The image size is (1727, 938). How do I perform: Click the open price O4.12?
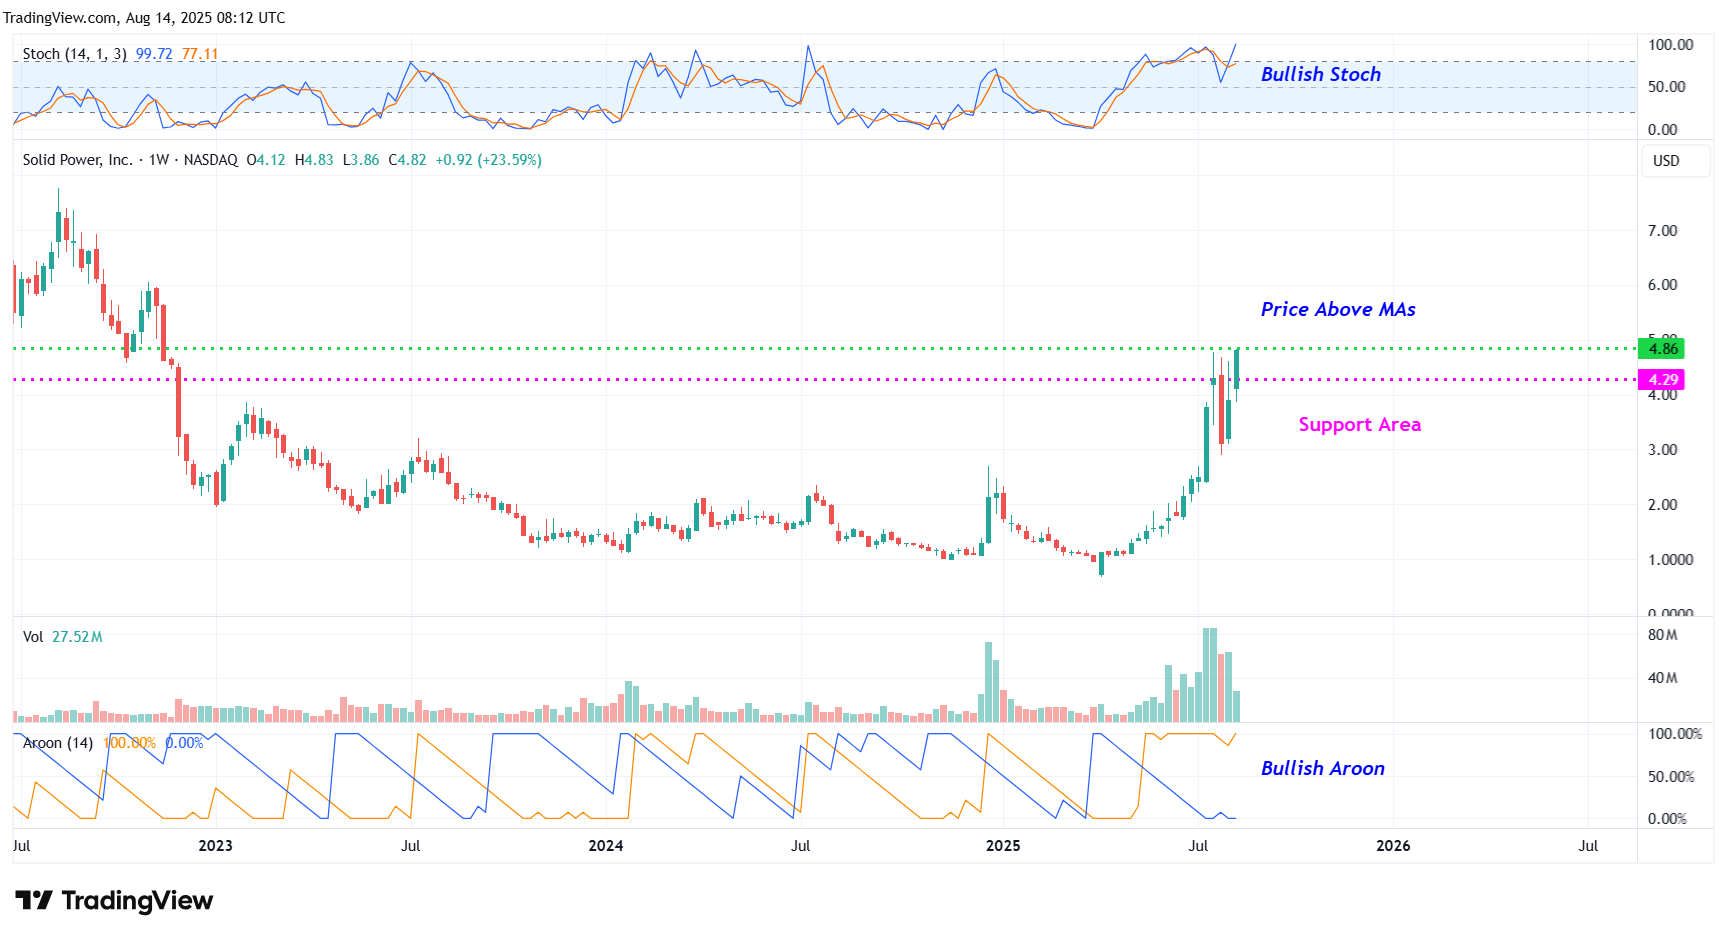coord(266,160)
